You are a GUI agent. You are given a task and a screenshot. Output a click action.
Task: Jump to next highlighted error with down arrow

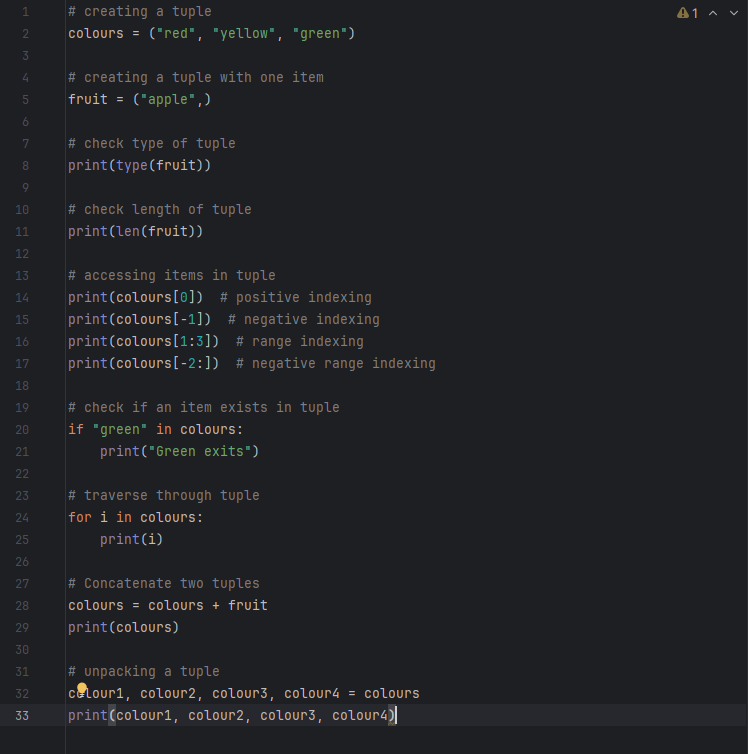click(734, 13)
